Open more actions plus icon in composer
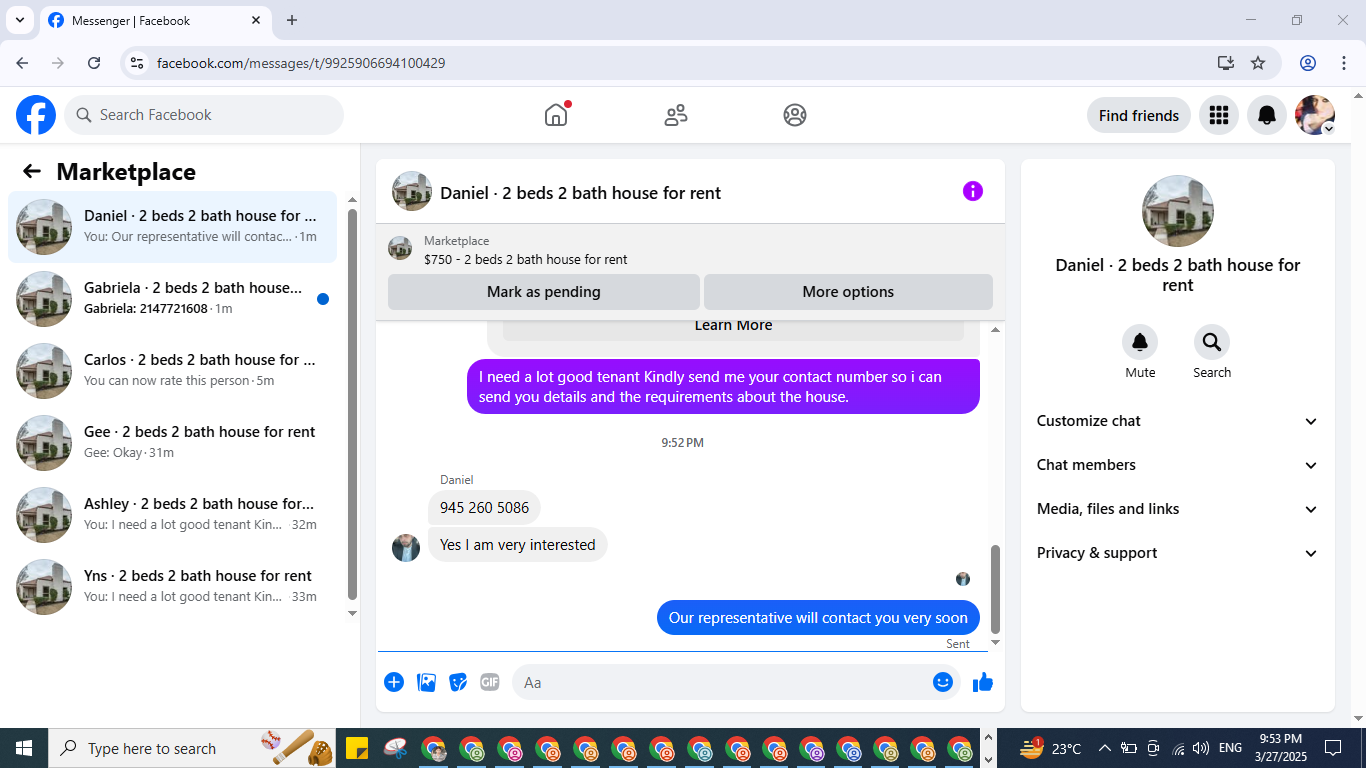 tap(394, 682)
